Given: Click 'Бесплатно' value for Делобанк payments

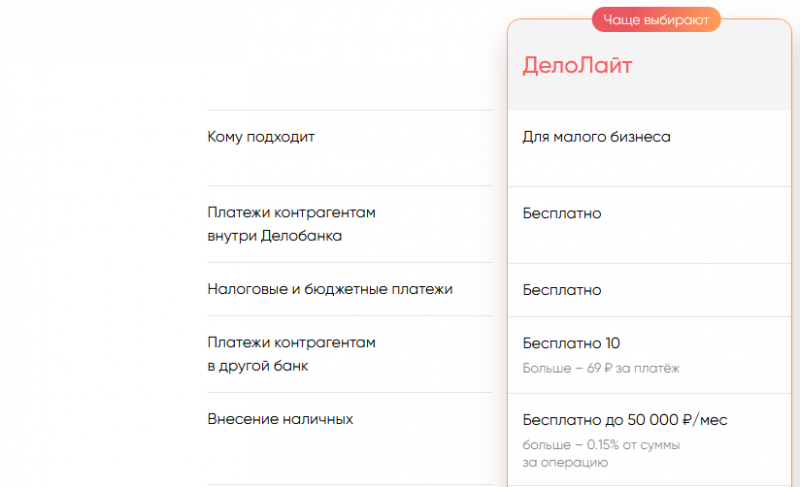Looking at the screenshot, I should (x=562, y=213).
